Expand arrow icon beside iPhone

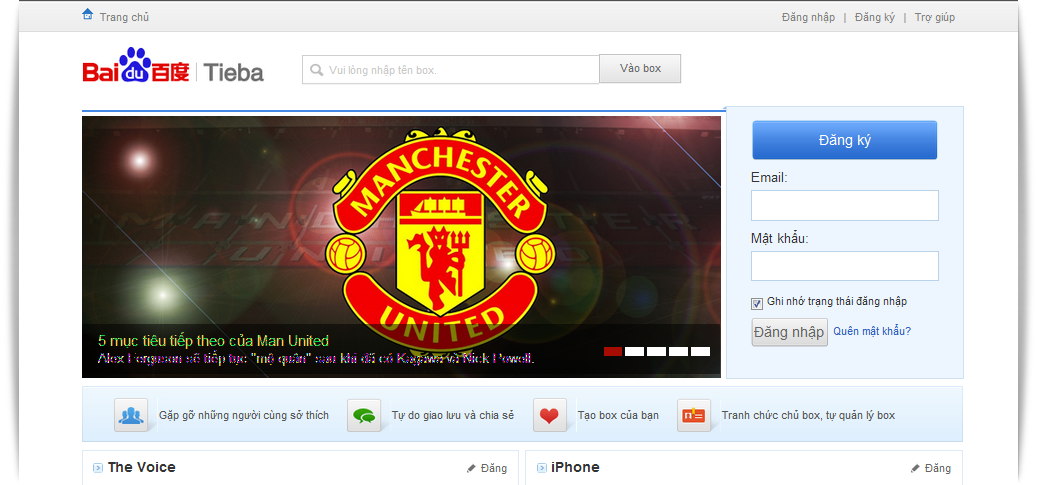click(x=541, y=468)
